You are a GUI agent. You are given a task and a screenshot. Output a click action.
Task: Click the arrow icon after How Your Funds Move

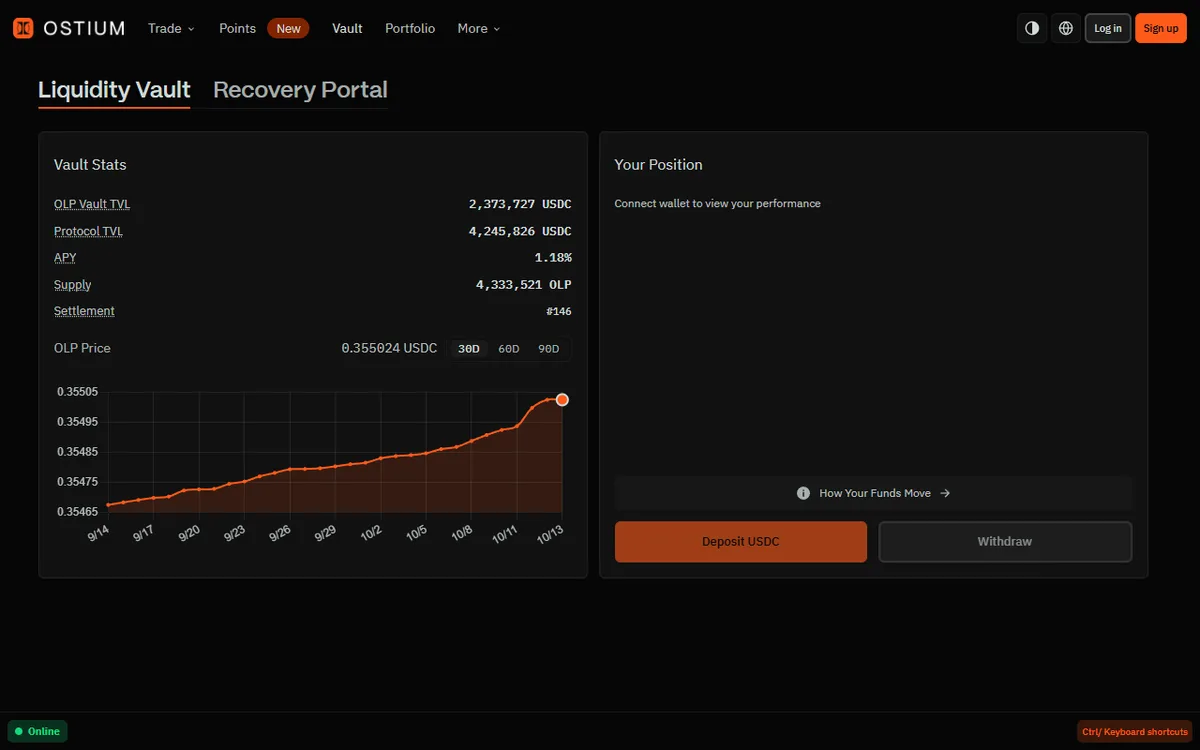[945, 493]
